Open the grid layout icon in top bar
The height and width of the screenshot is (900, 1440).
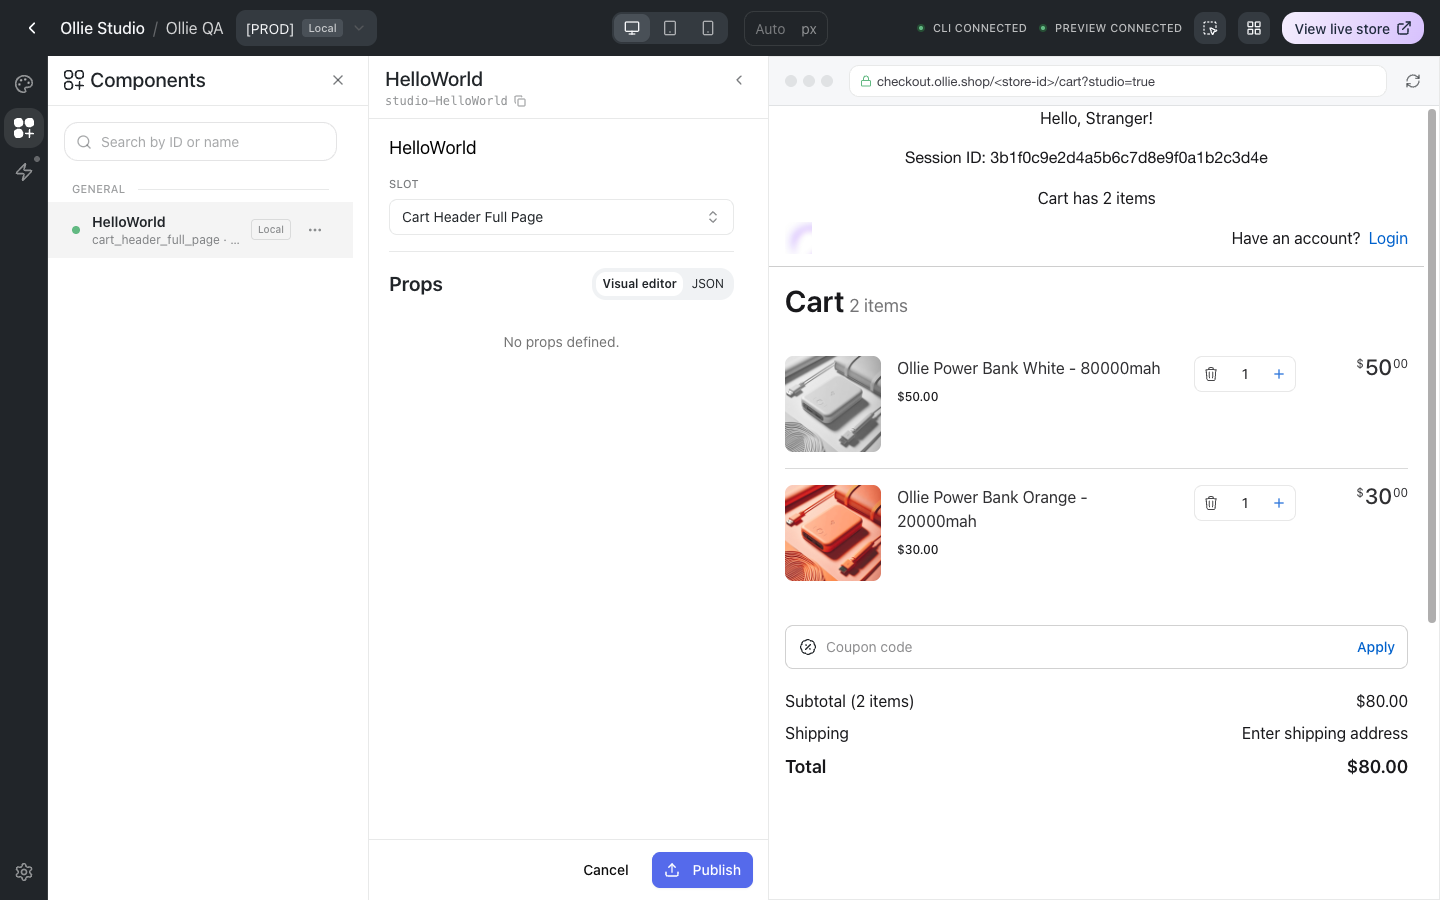tap(1254, 28)
